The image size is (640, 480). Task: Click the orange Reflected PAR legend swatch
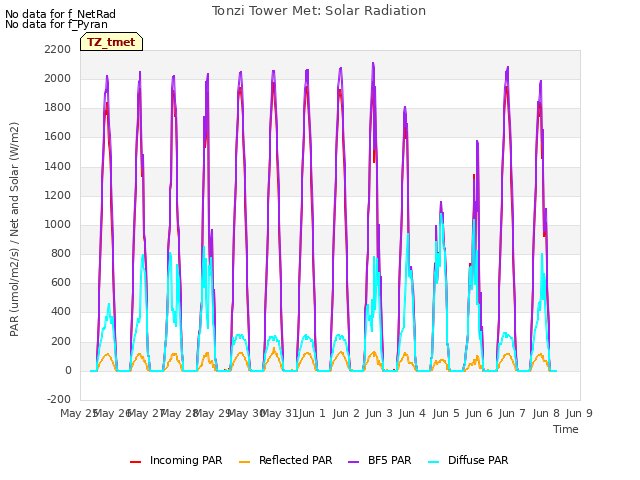point(244,462)
